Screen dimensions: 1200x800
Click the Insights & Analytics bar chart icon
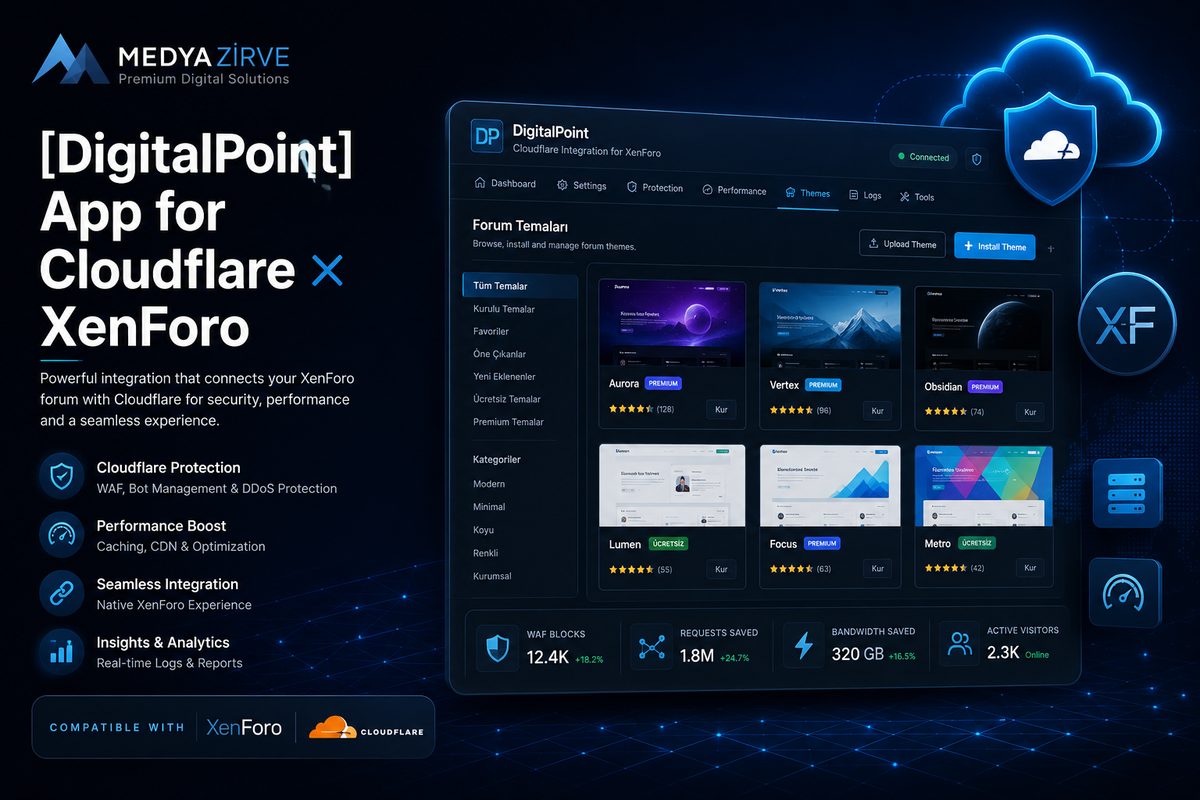click(x=61, y=652)
